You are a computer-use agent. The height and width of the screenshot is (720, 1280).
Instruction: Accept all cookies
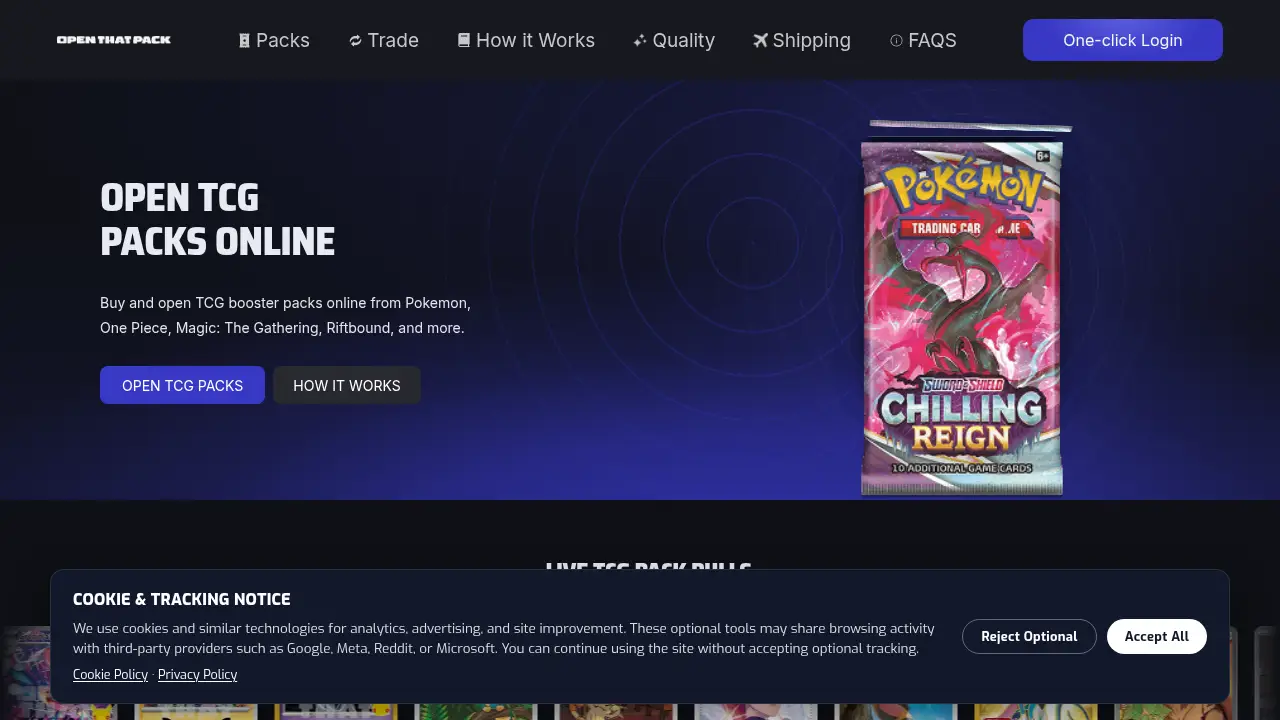coord(1157,636)
